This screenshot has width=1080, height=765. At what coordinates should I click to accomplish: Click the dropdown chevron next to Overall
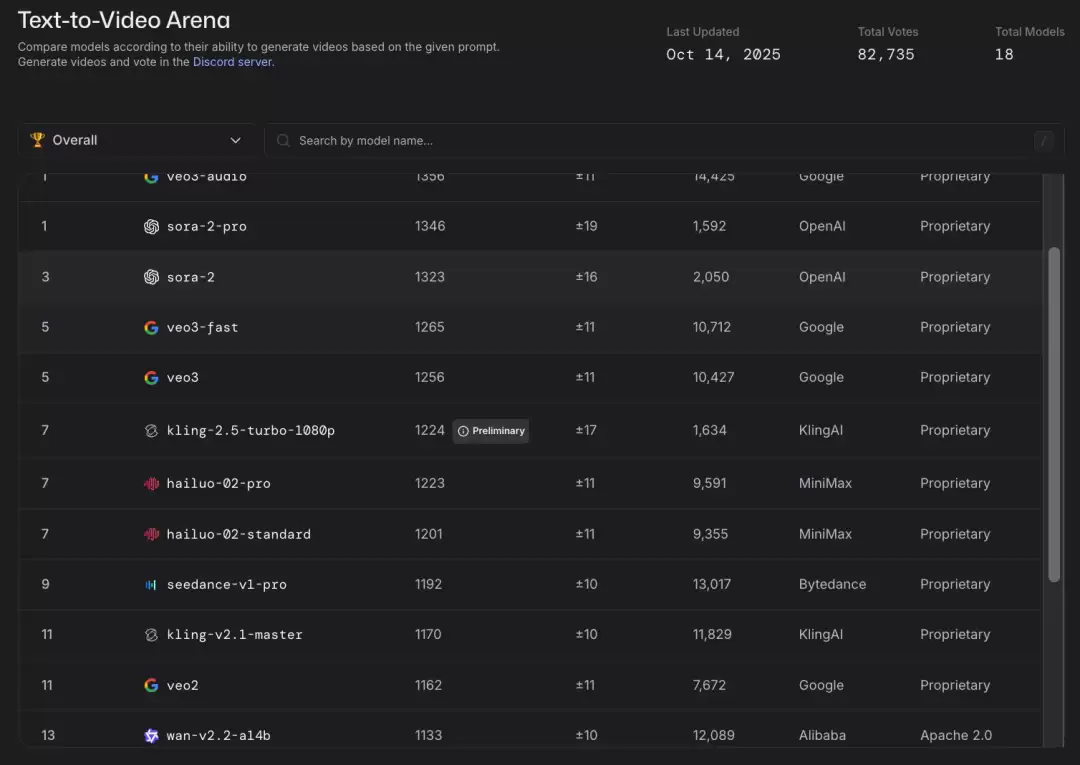pos(236,140)
